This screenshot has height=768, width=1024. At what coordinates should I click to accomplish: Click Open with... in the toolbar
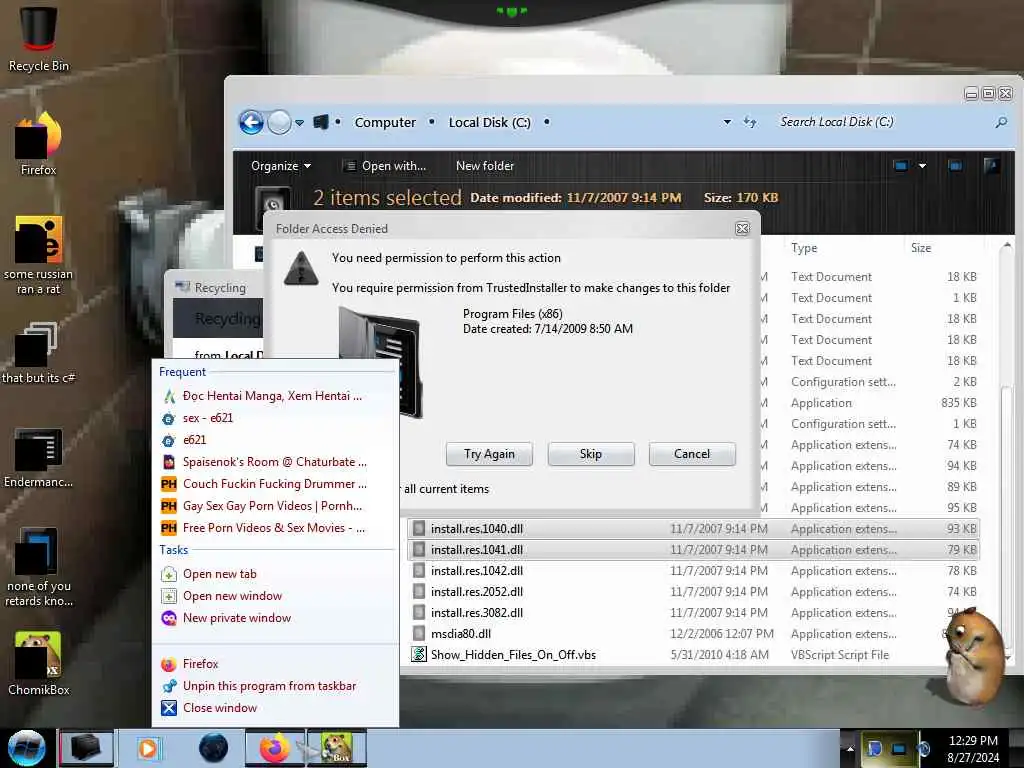385,166
